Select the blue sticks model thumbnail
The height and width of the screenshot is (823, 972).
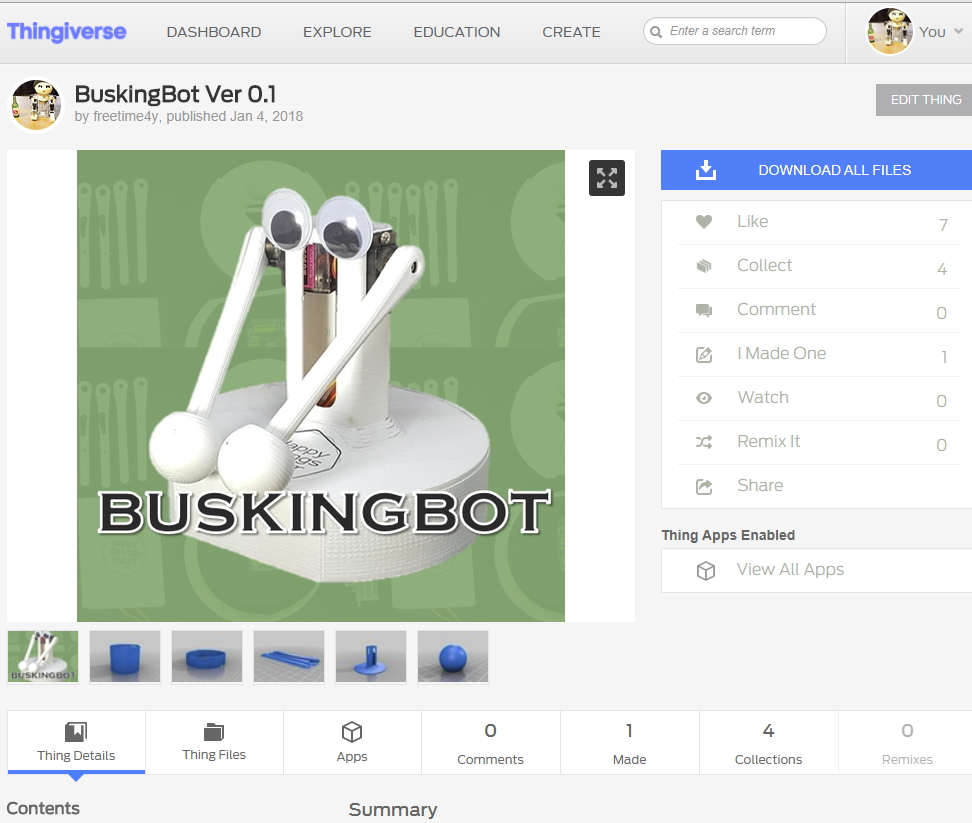point(289,657)
